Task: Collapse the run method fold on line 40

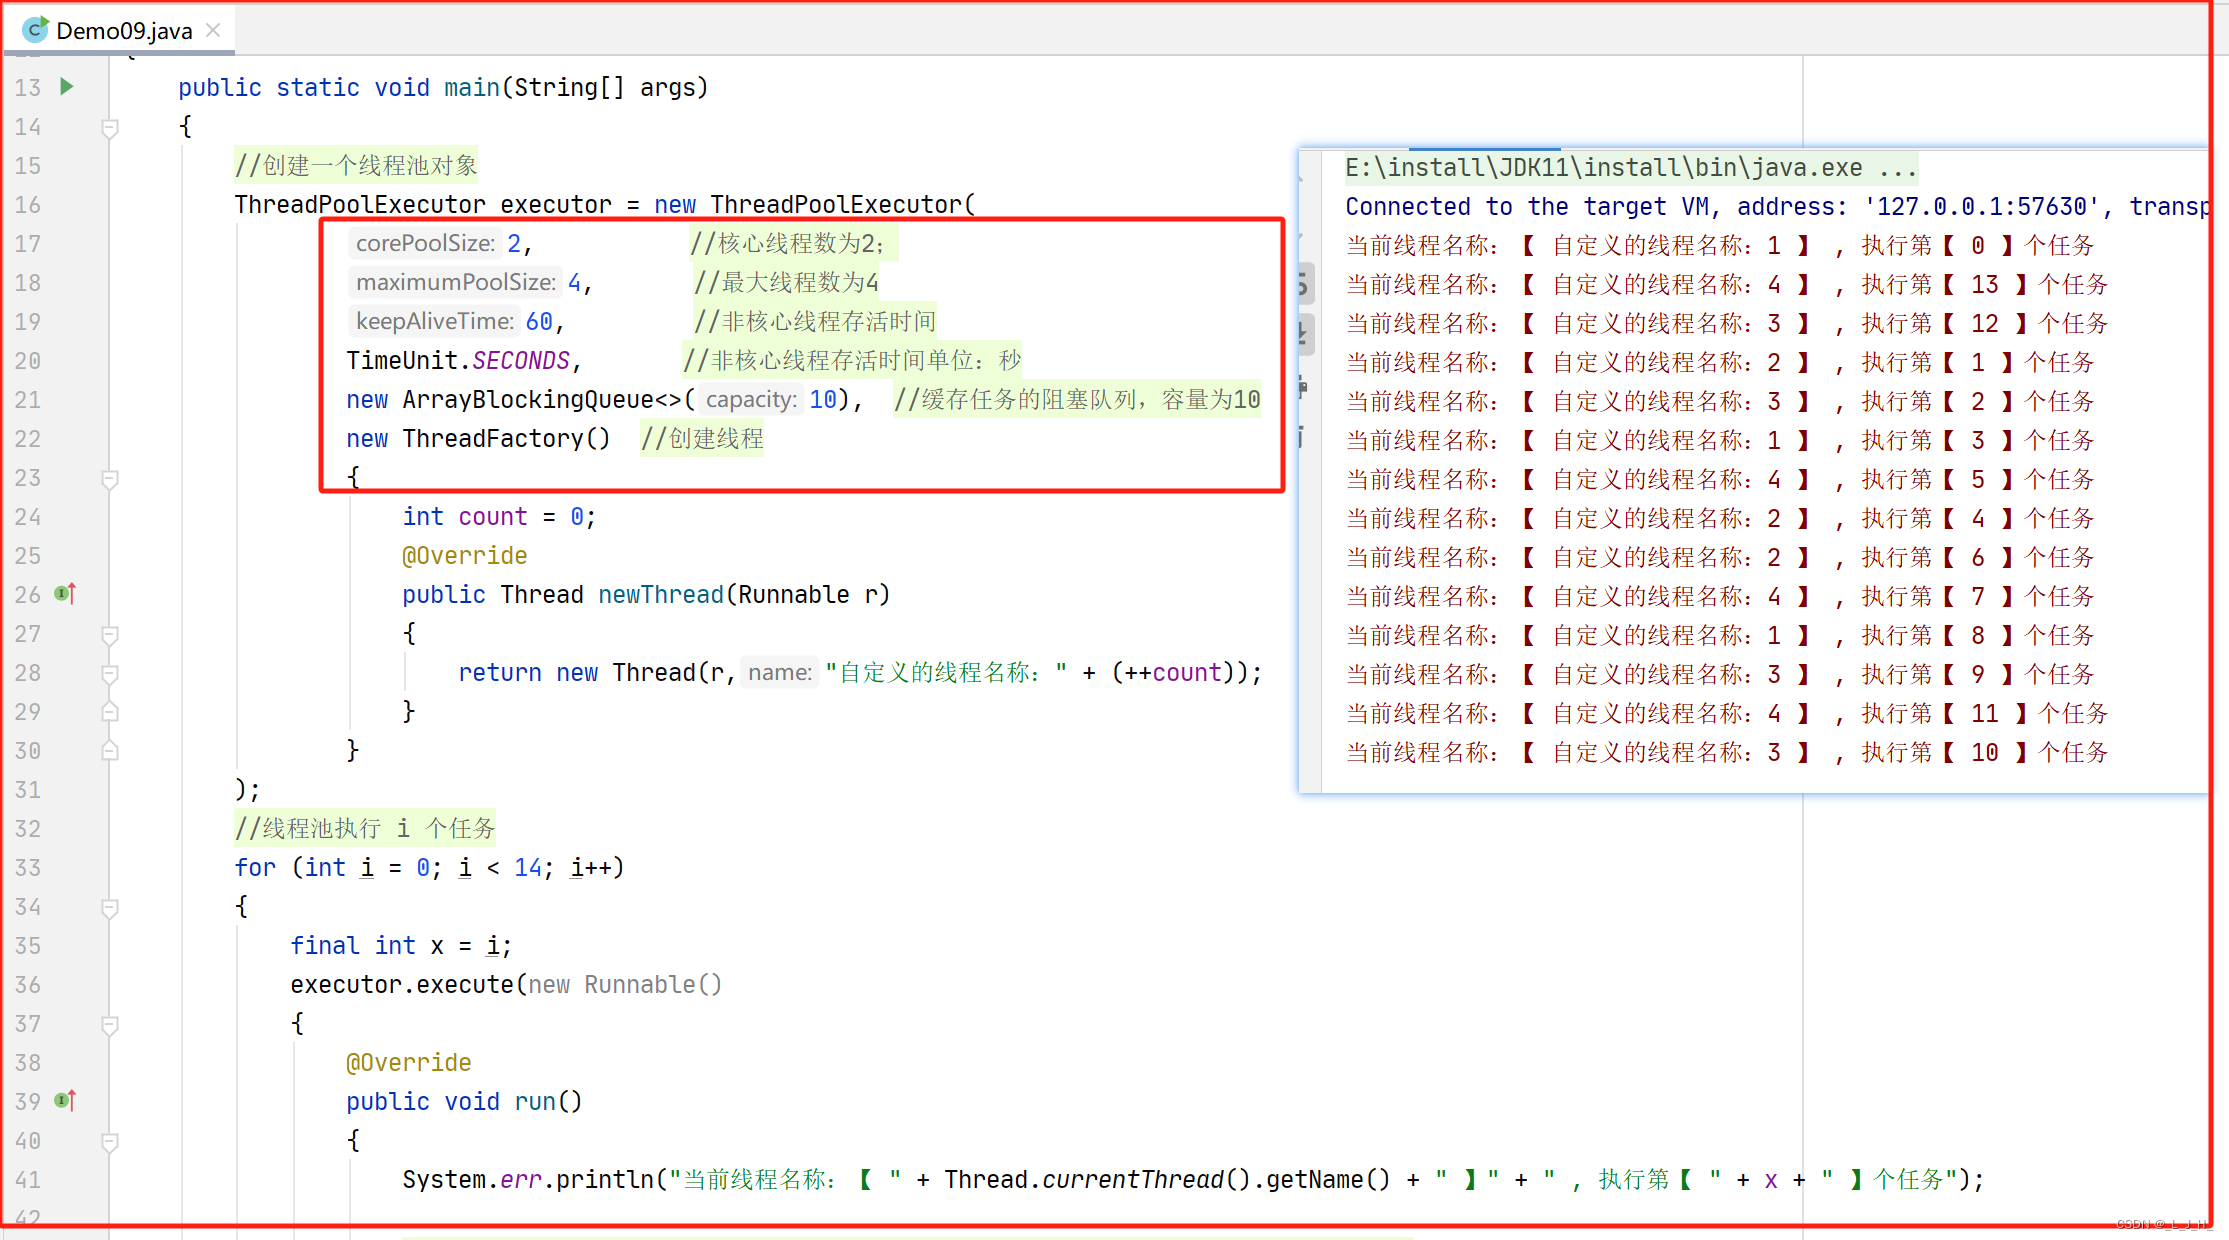Action: (x=110, y=1141)
